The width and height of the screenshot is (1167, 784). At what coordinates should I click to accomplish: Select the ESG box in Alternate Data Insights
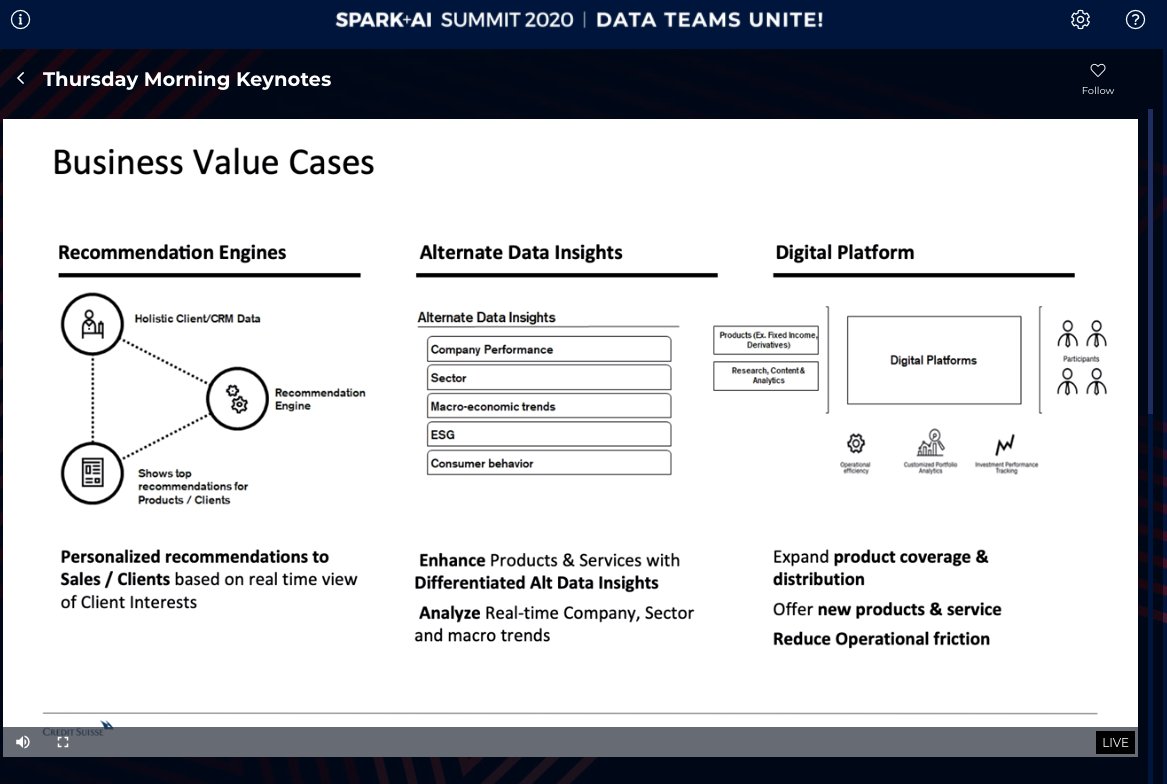coord(549,434)
